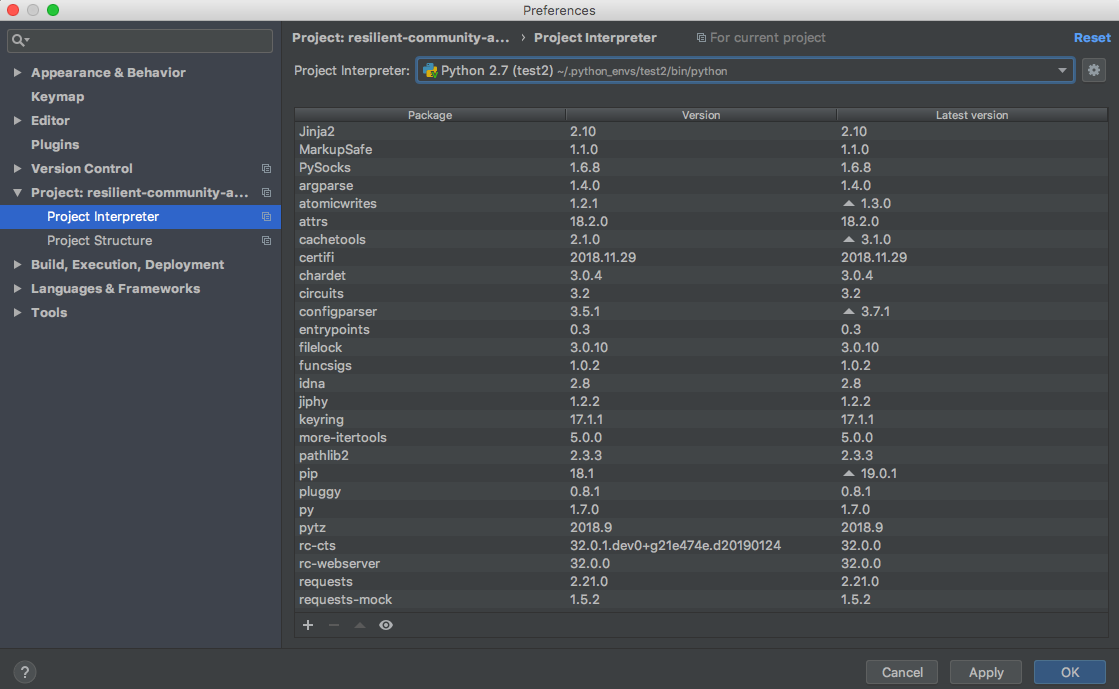
Task: Select the certifi package row
Action: [x=701, y=257]
